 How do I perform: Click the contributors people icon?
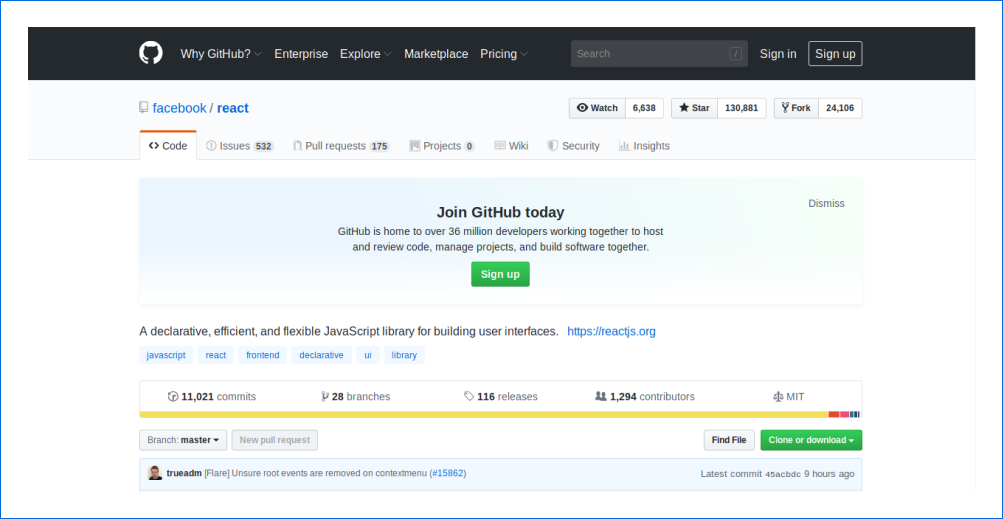pos(600,397)
